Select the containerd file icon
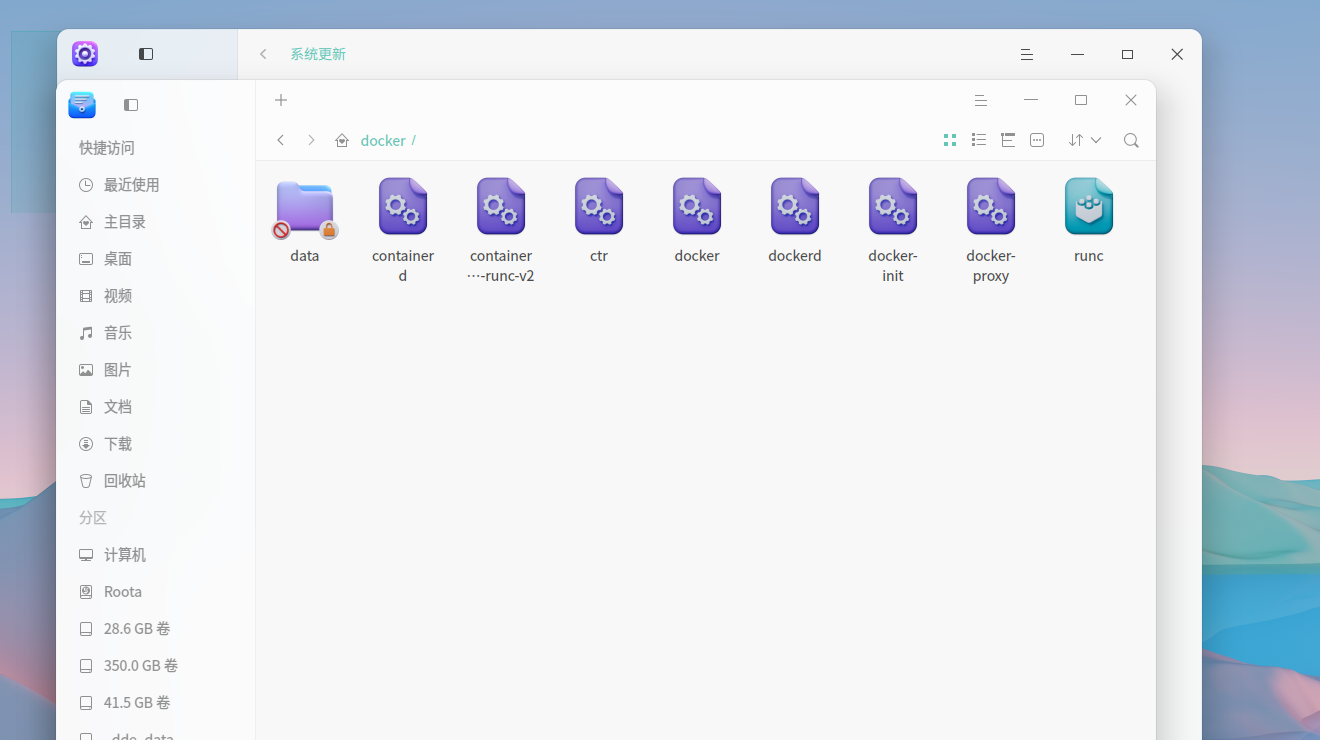The image size is (1320, 740). (403, 207)
